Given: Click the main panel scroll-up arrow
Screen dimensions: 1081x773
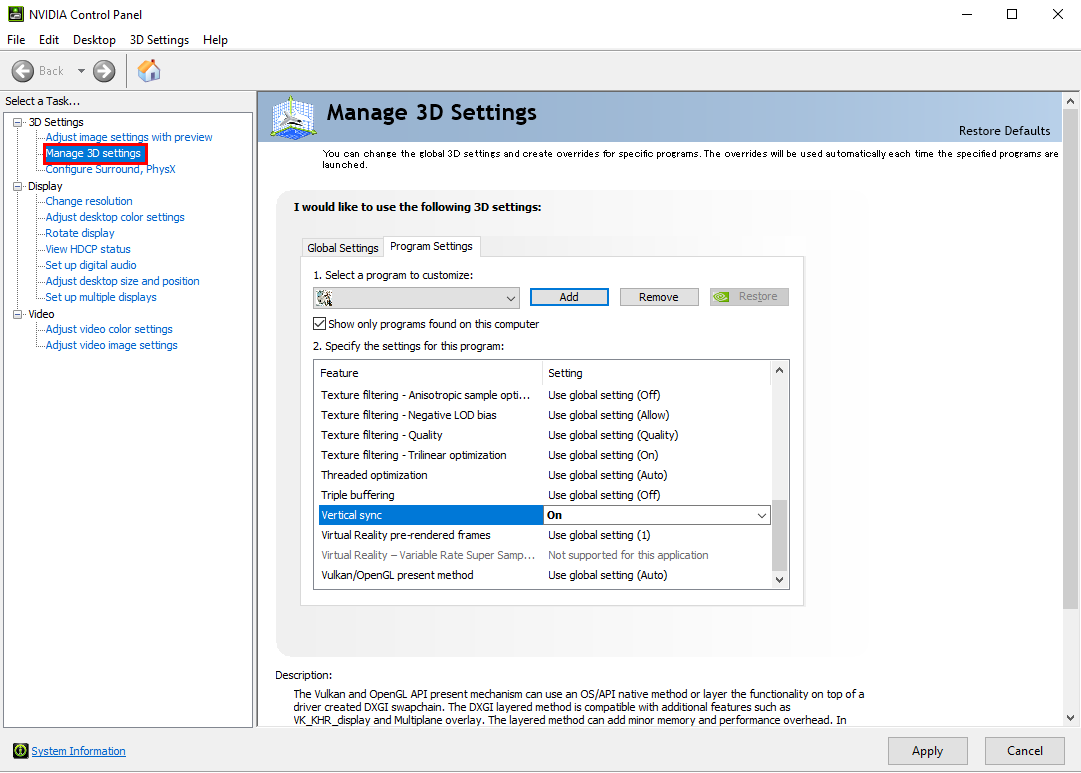Looking at the screenshot, I should click(1070, 101).
